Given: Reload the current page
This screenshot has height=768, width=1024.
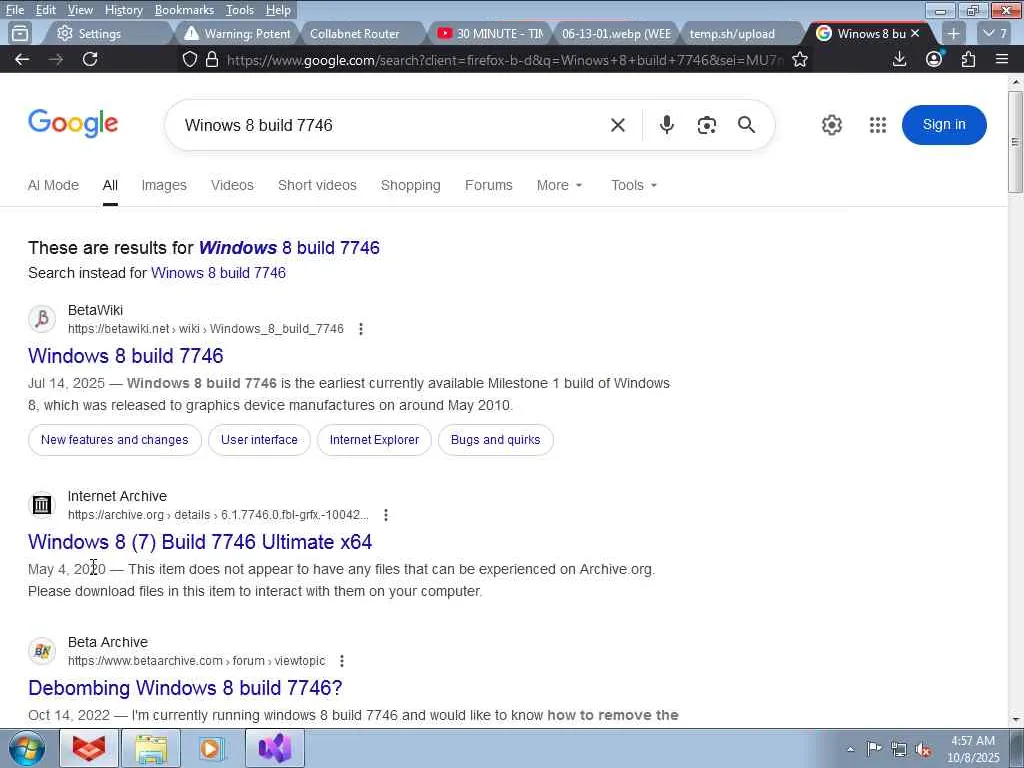Looking at the screenshot, I should pos(90,59).
